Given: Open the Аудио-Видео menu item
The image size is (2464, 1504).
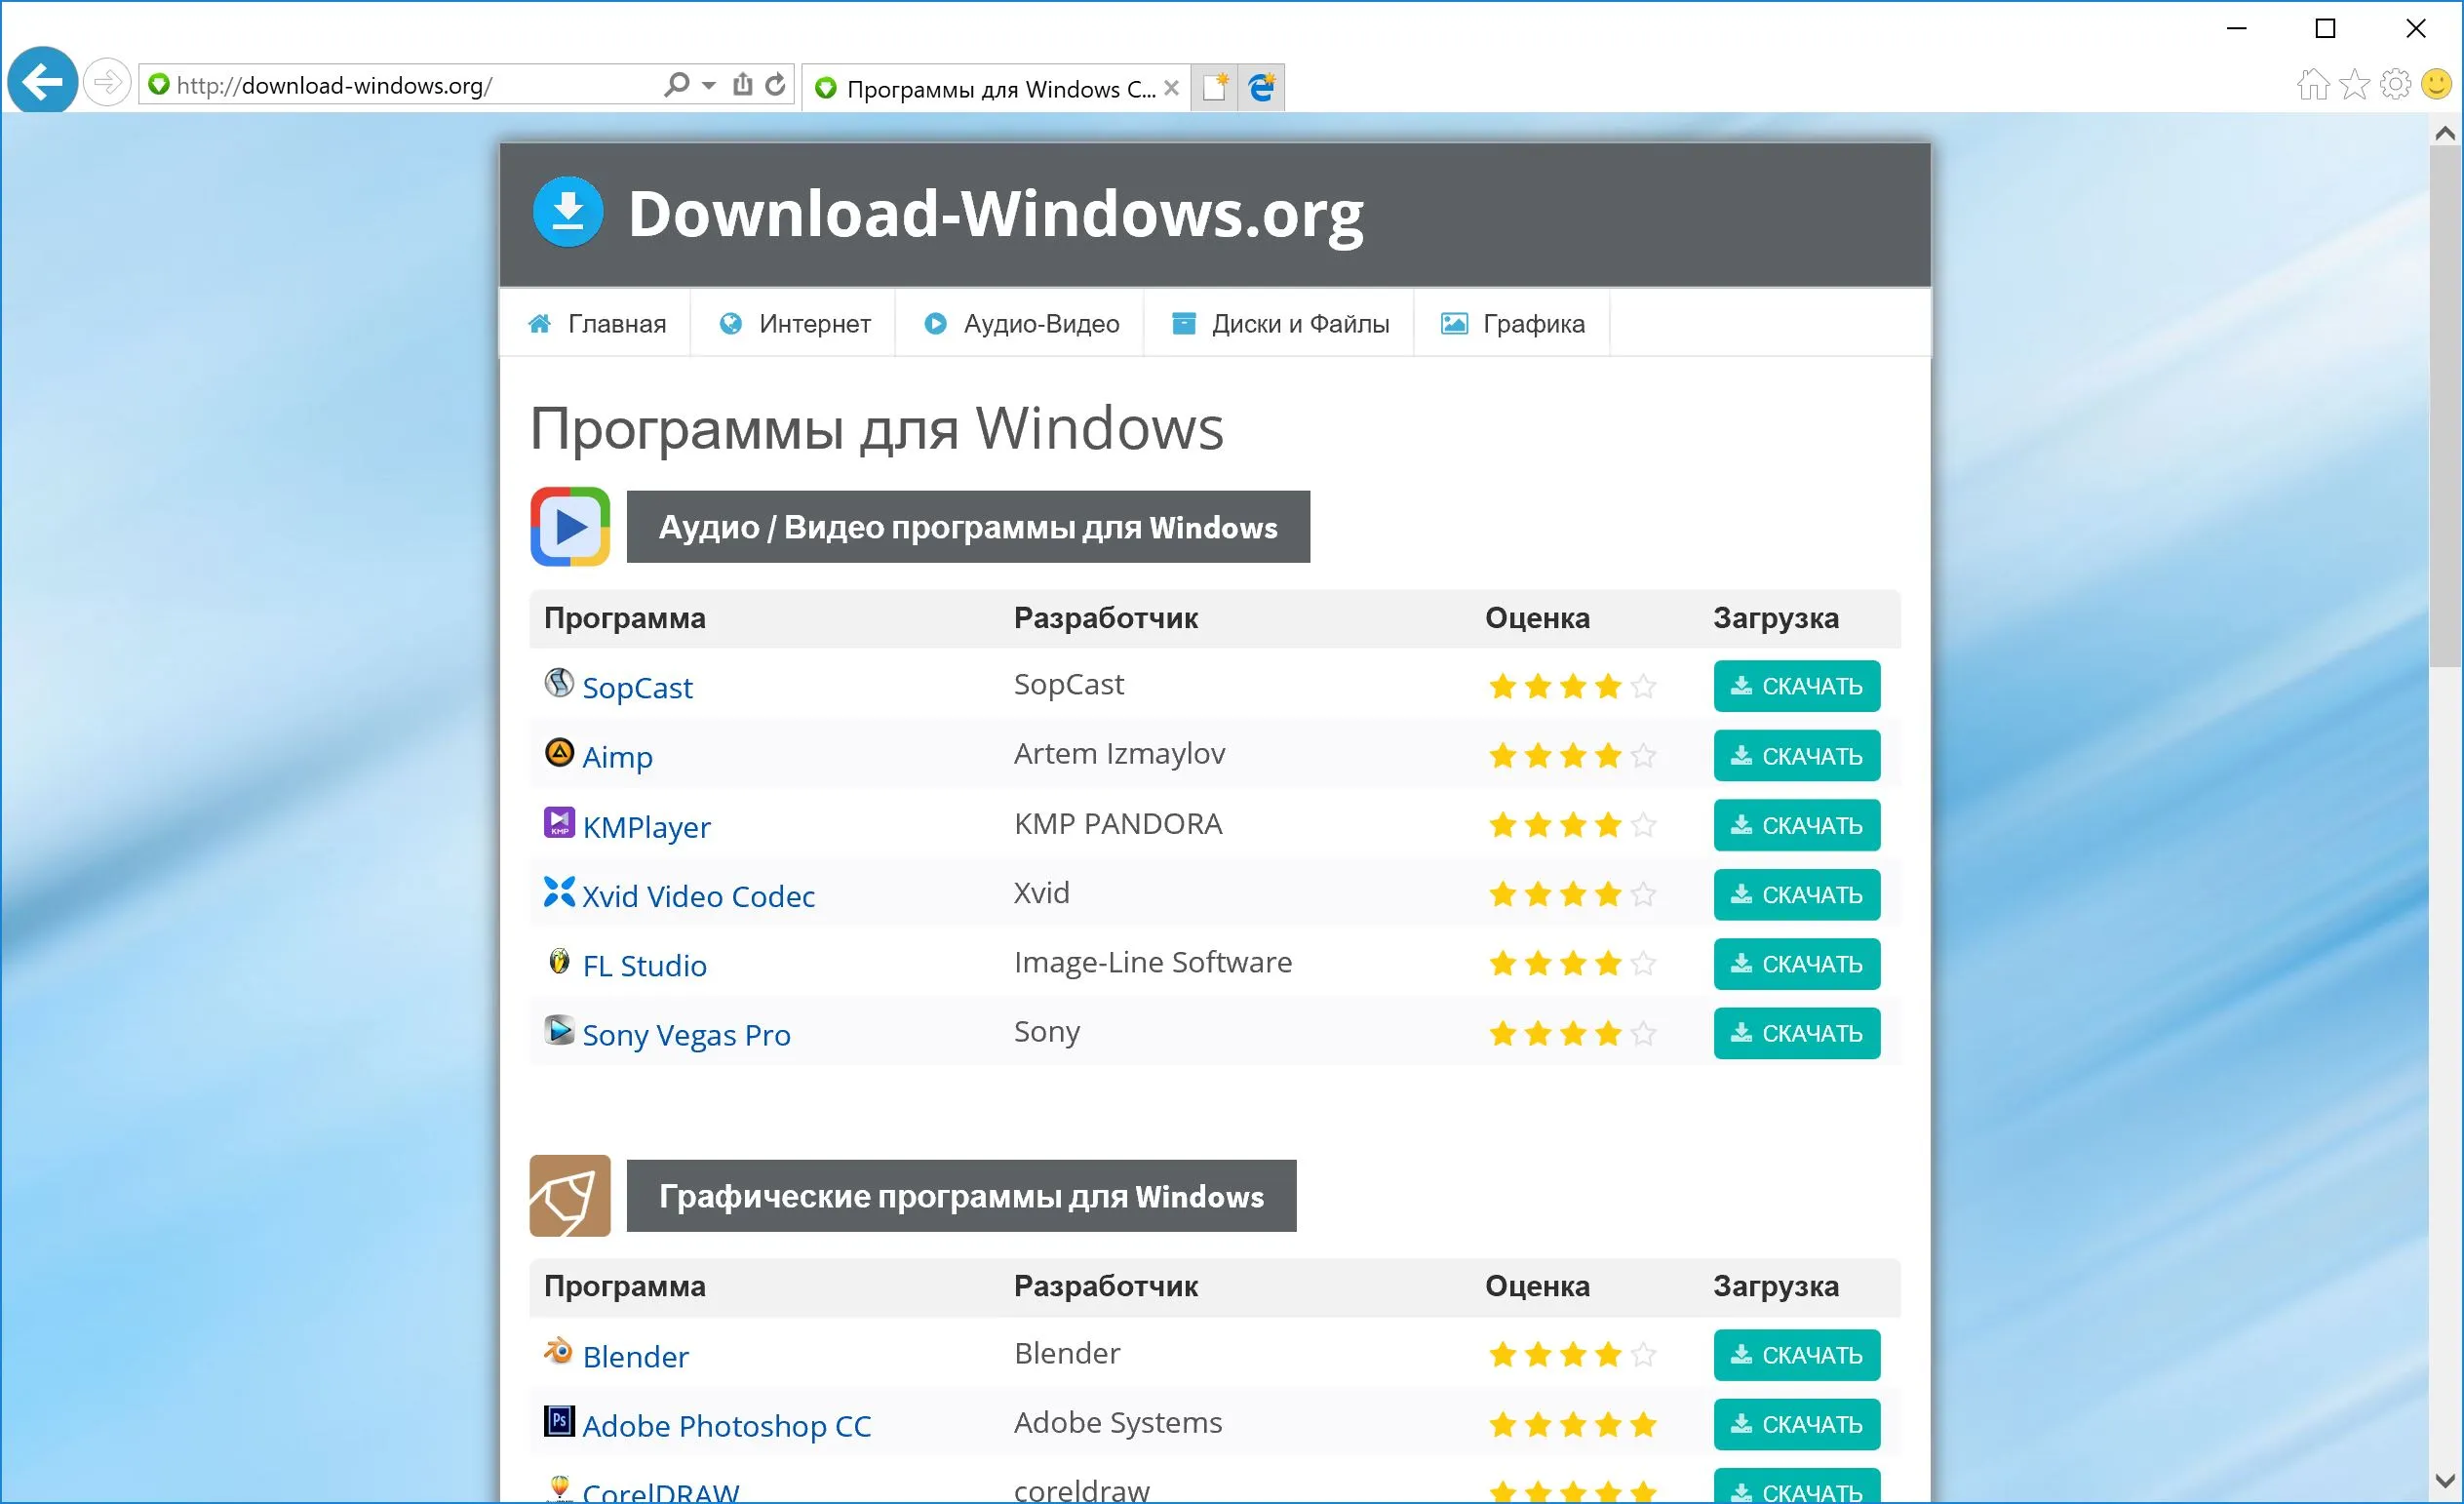Looking at the screenshot, I should 1020,323.
